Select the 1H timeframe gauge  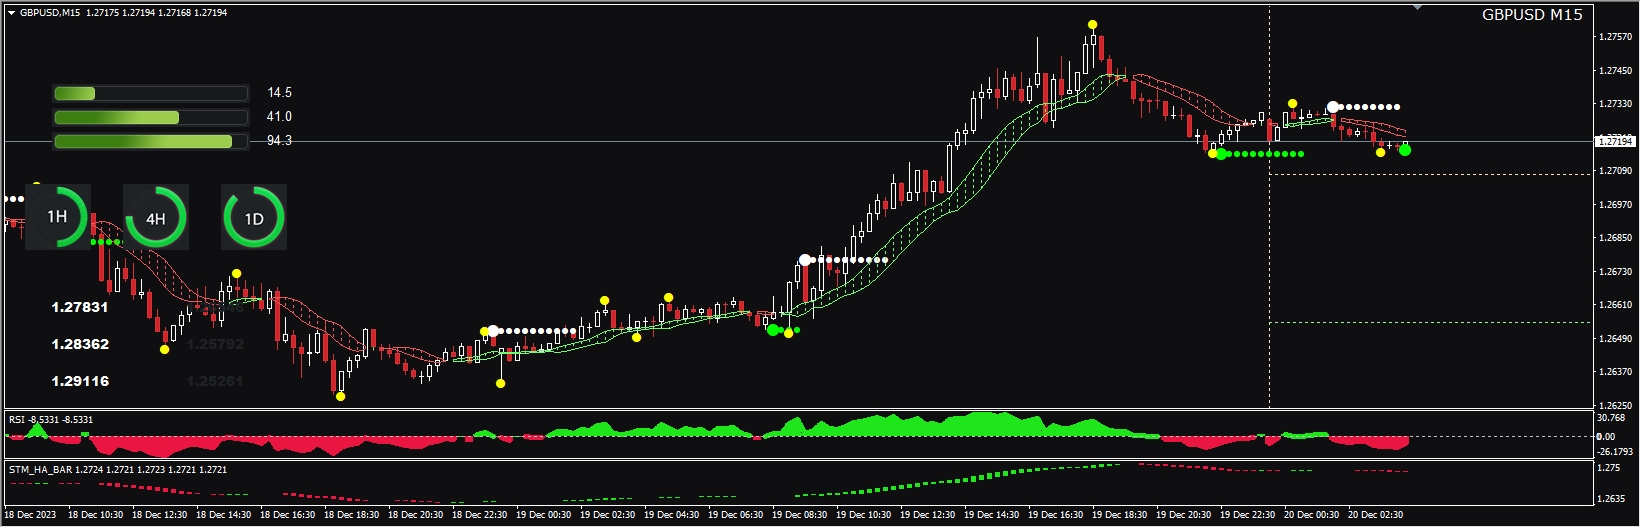[58, 217]
